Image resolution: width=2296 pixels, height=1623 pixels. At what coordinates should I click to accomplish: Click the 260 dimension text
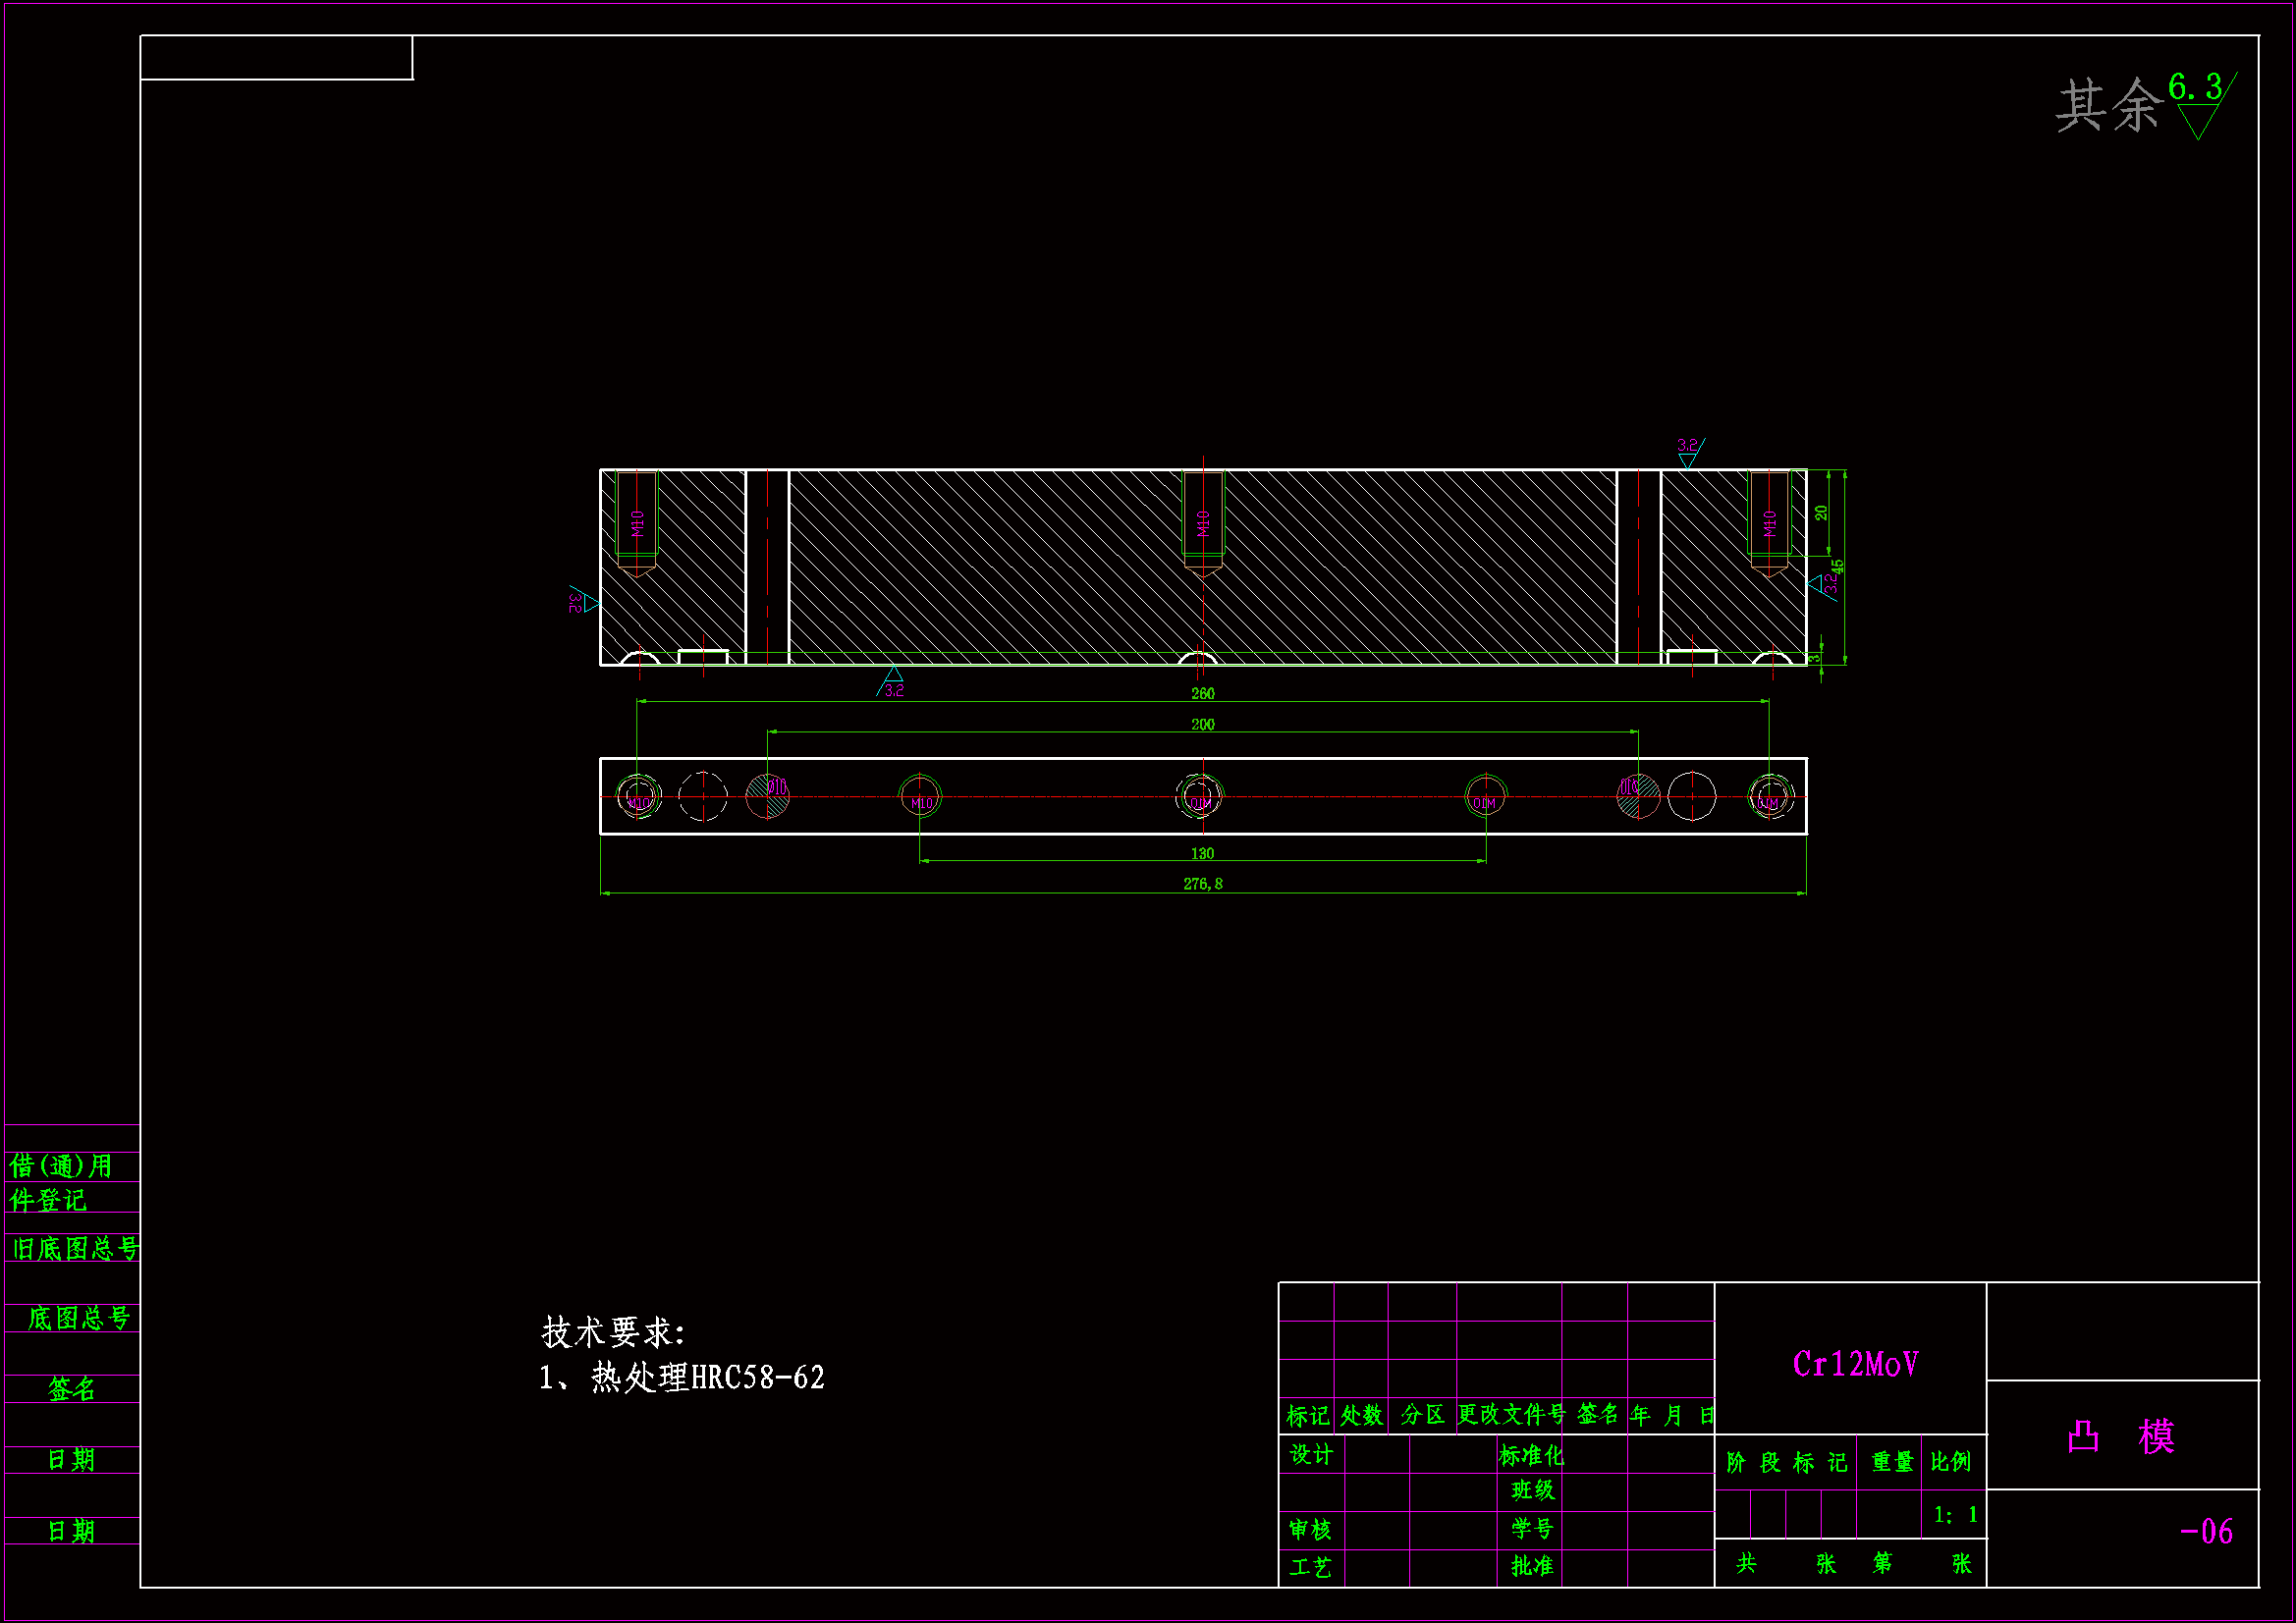1202,693
